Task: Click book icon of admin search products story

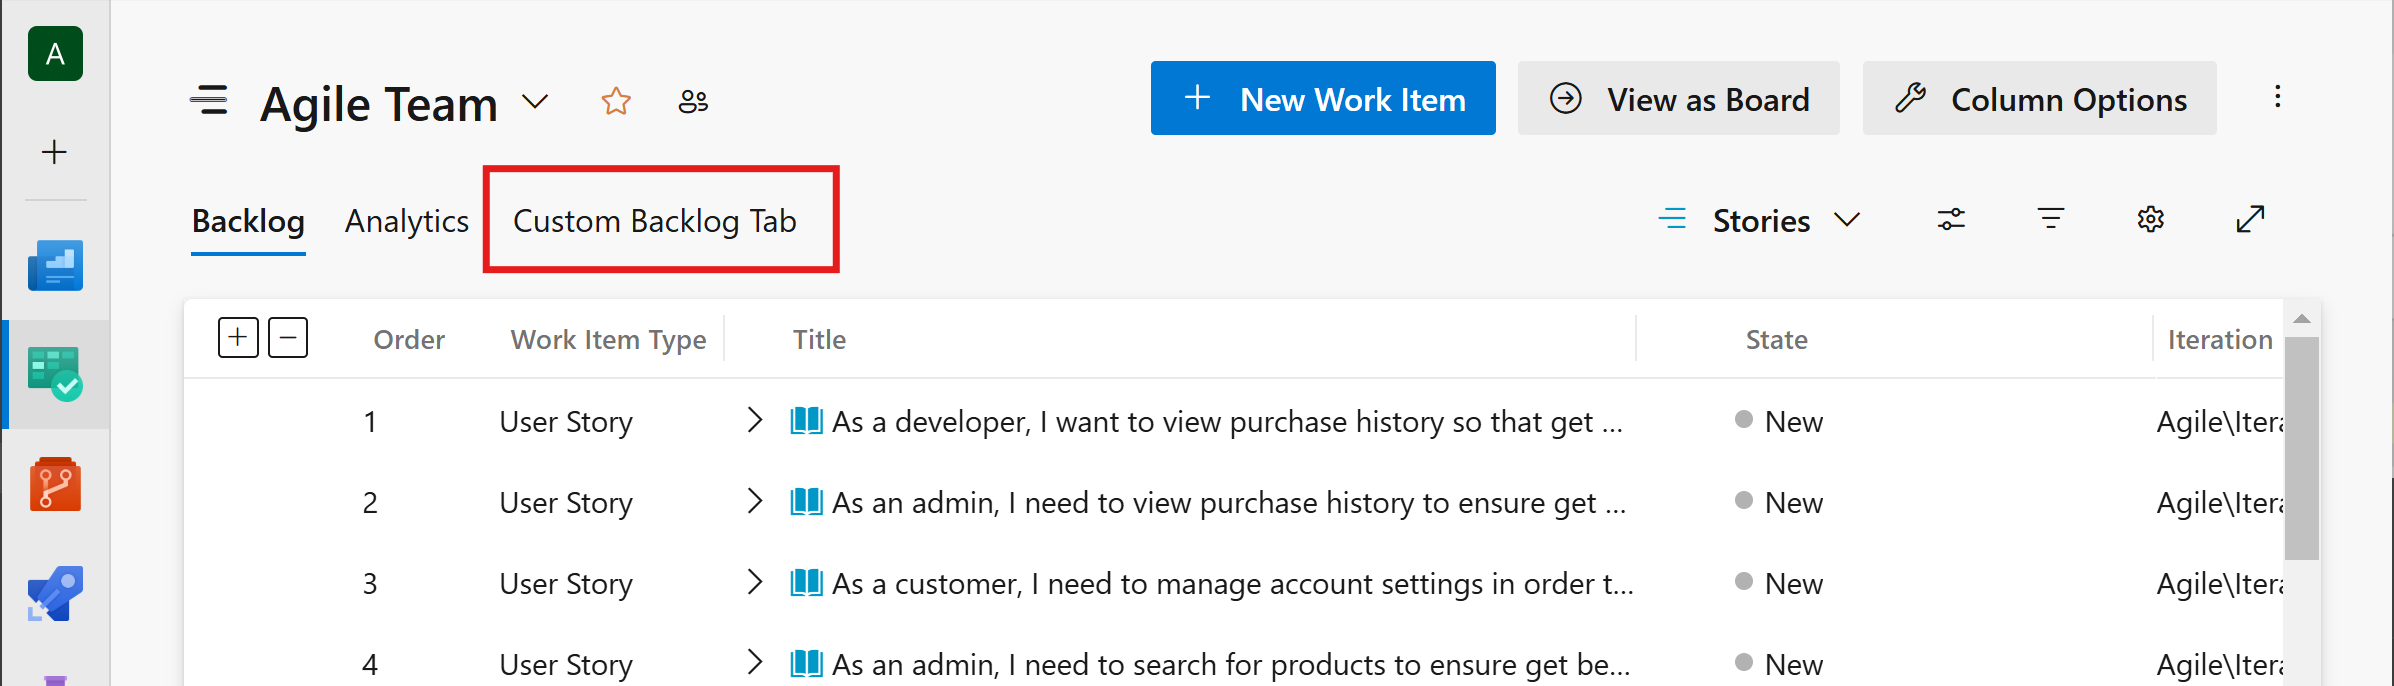Action: 806,664
